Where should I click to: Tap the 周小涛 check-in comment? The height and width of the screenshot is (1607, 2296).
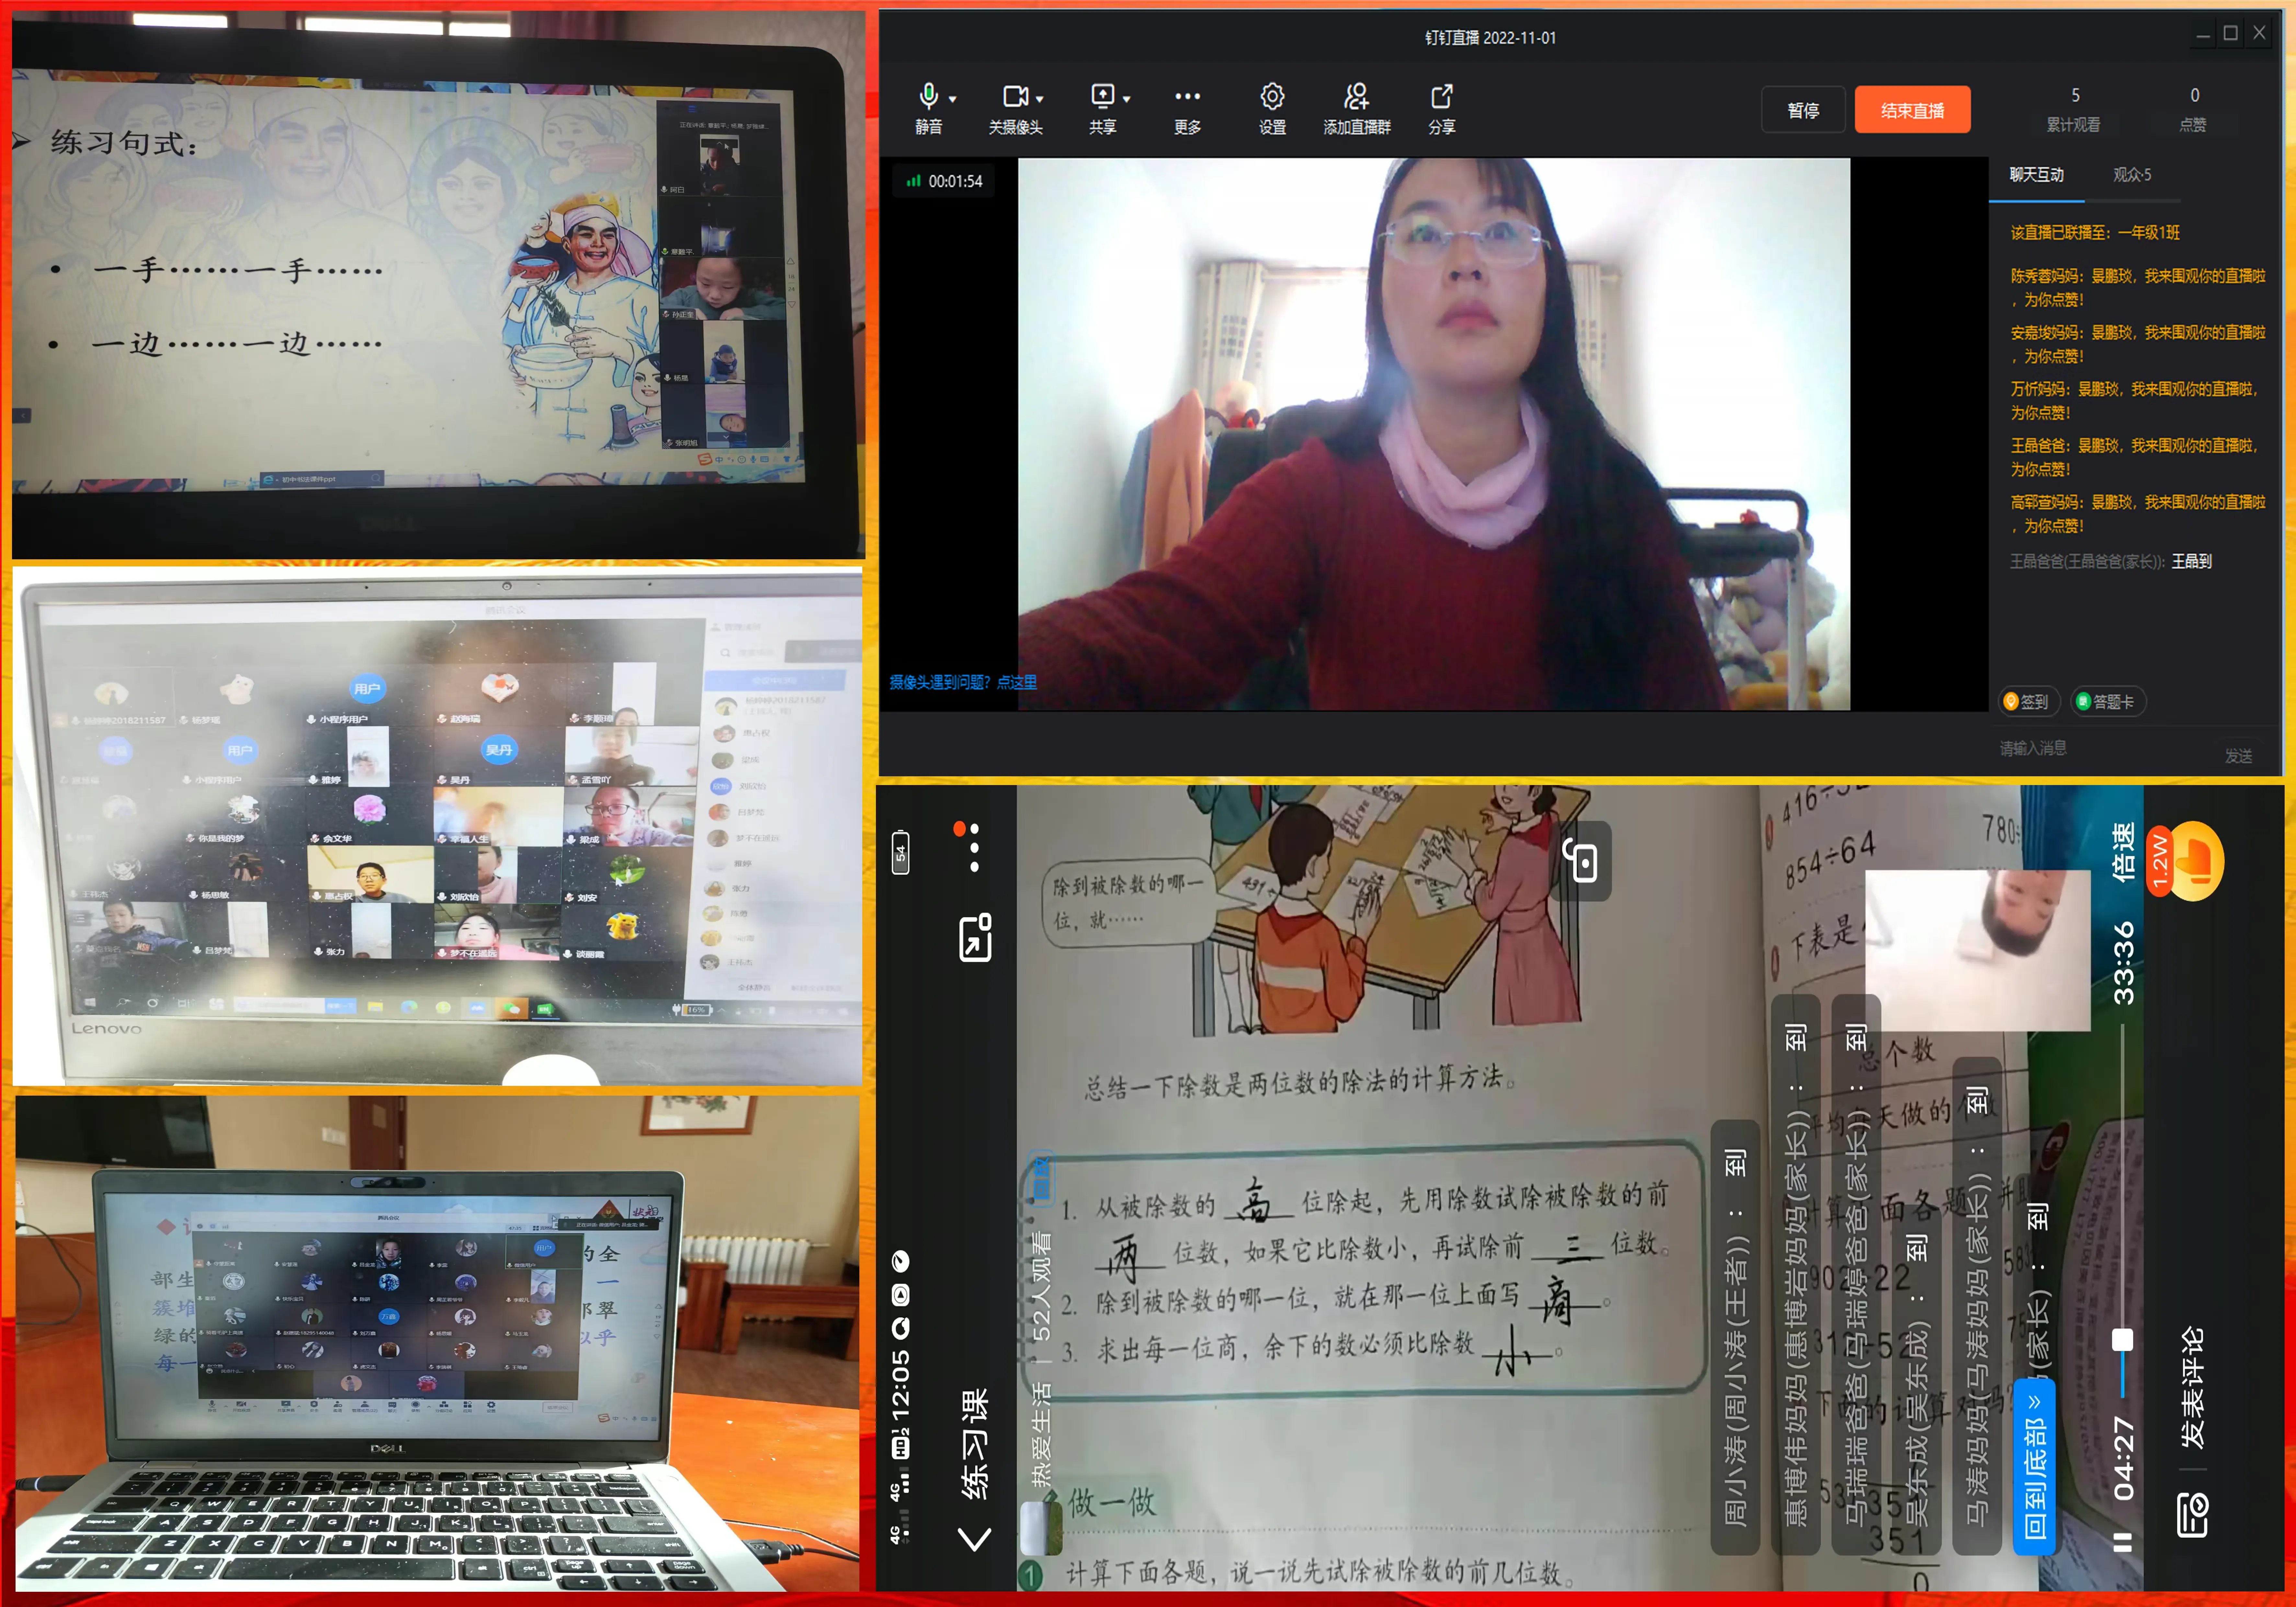[x=1735, y=1337]
